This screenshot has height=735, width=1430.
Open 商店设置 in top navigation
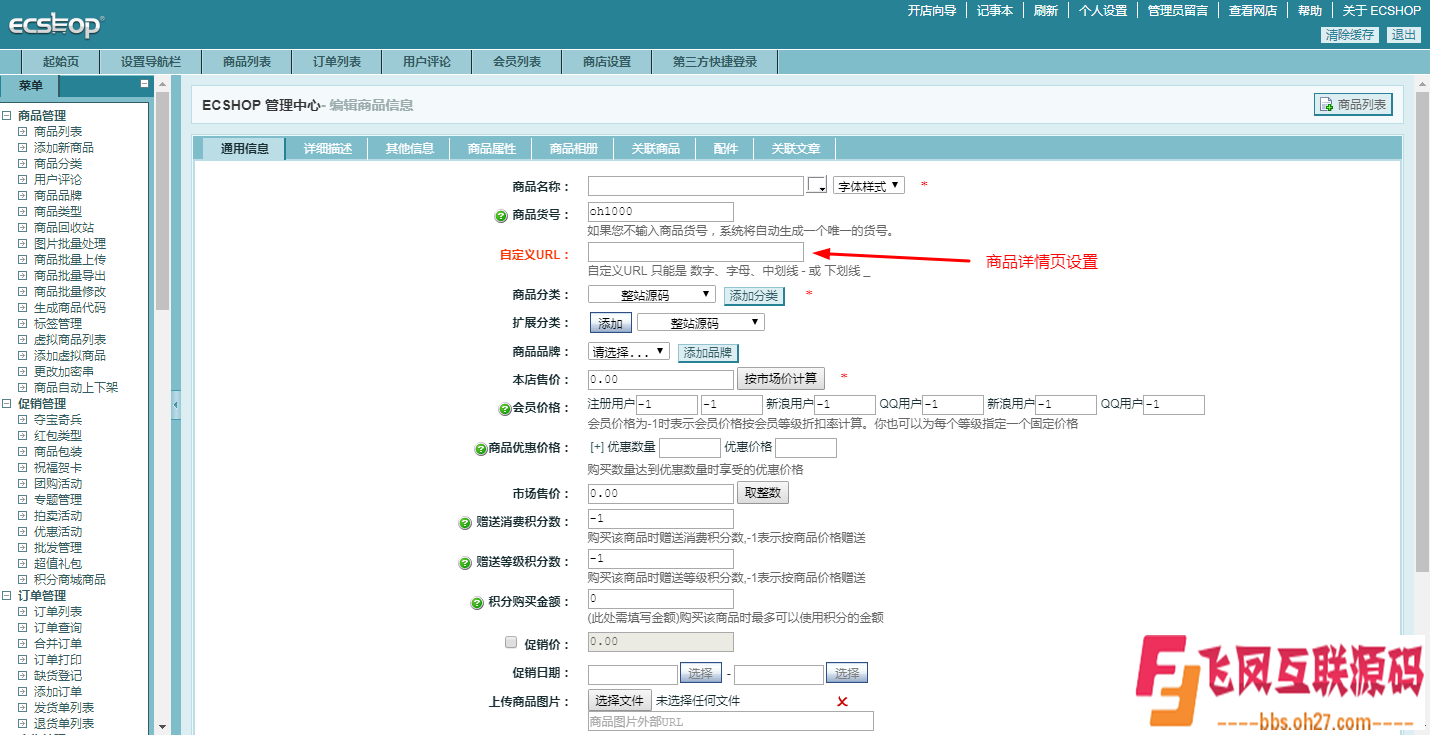607,62
